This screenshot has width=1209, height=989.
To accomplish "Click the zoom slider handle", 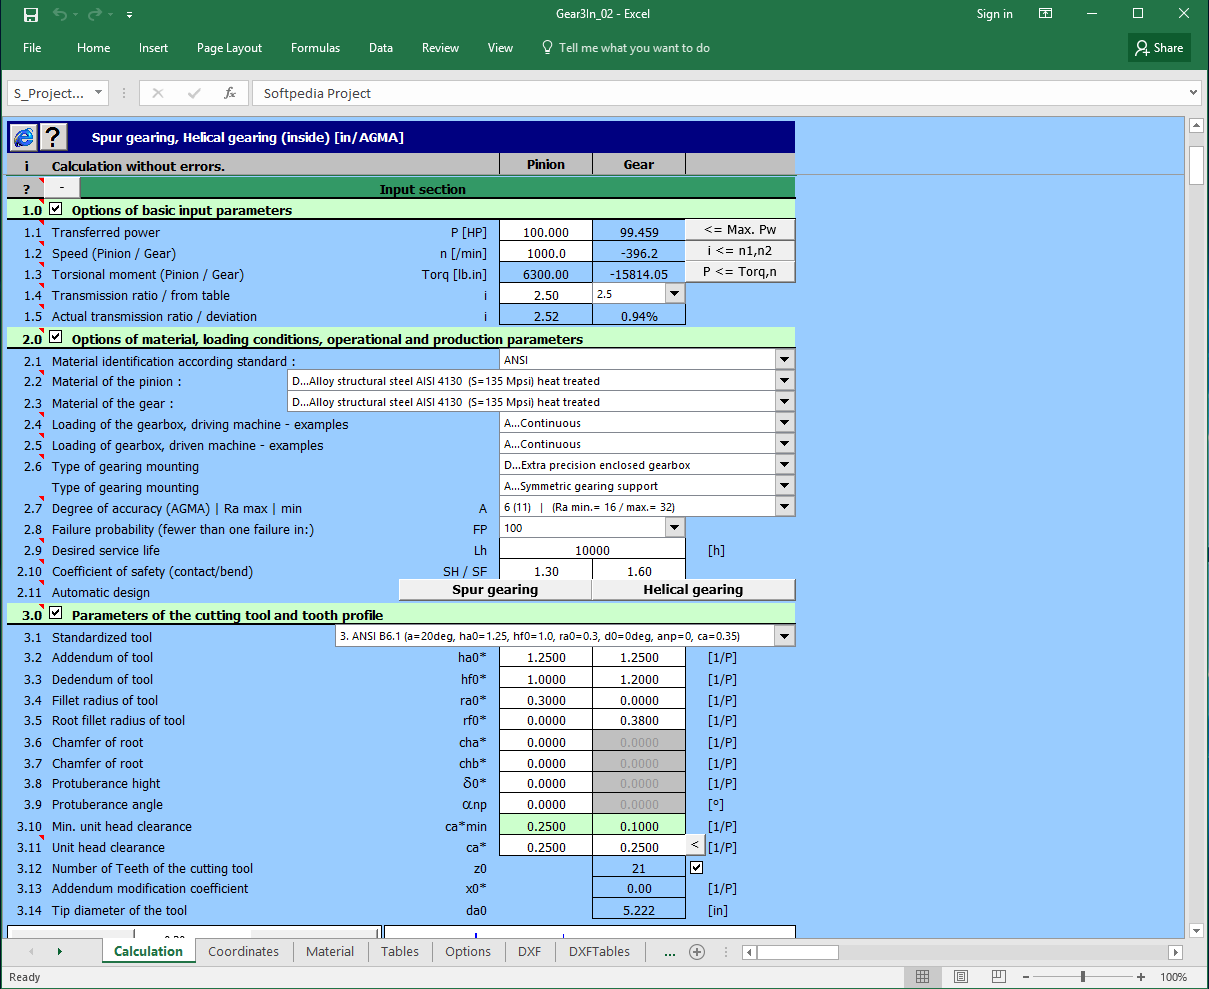I will coord(1083,976).
